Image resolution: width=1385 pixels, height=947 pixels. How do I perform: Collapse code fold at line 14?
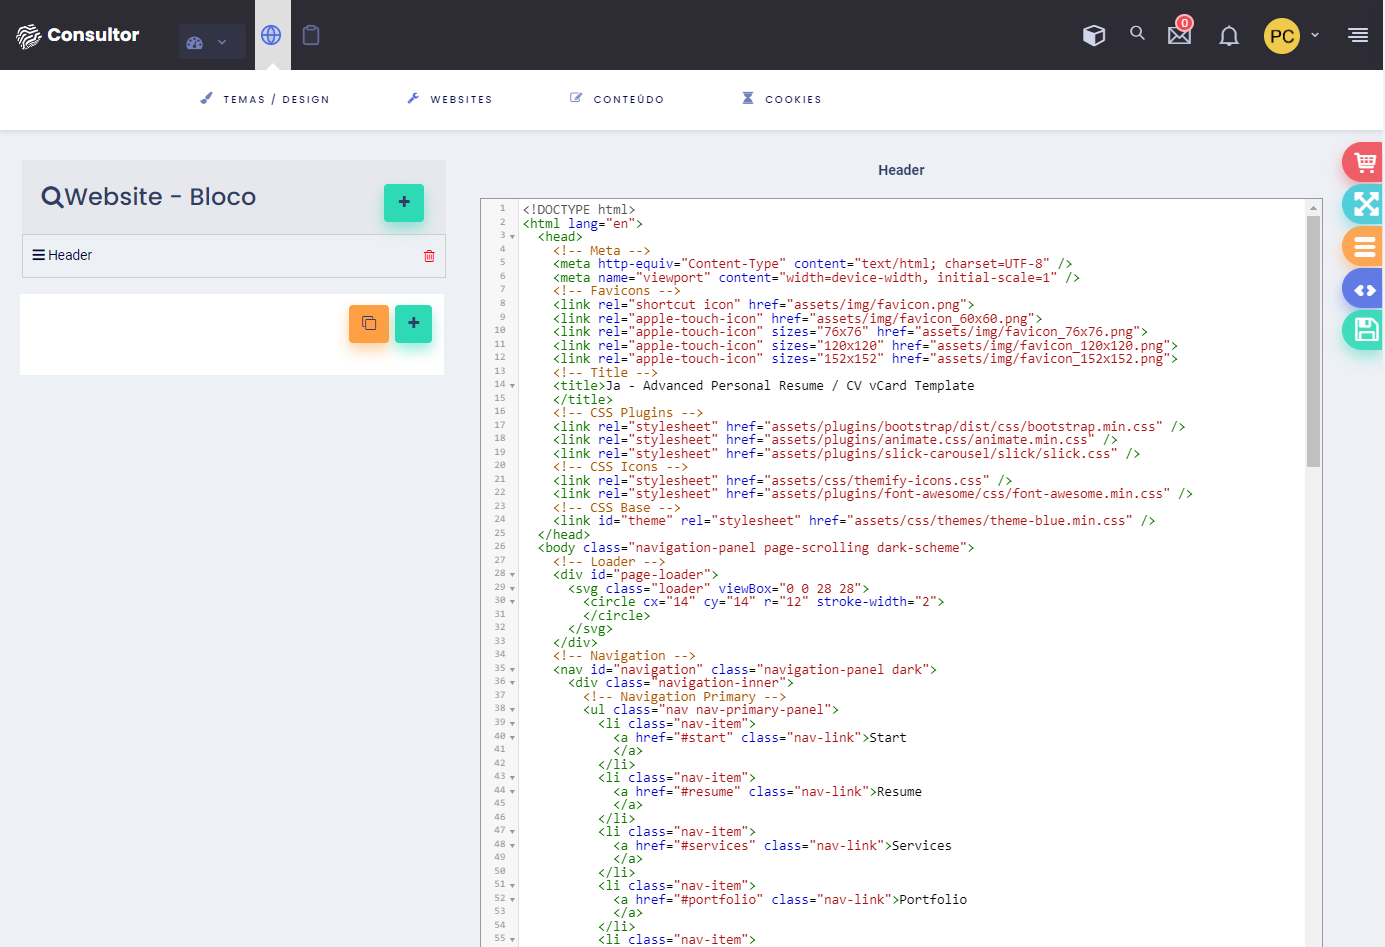pos(513,386)
